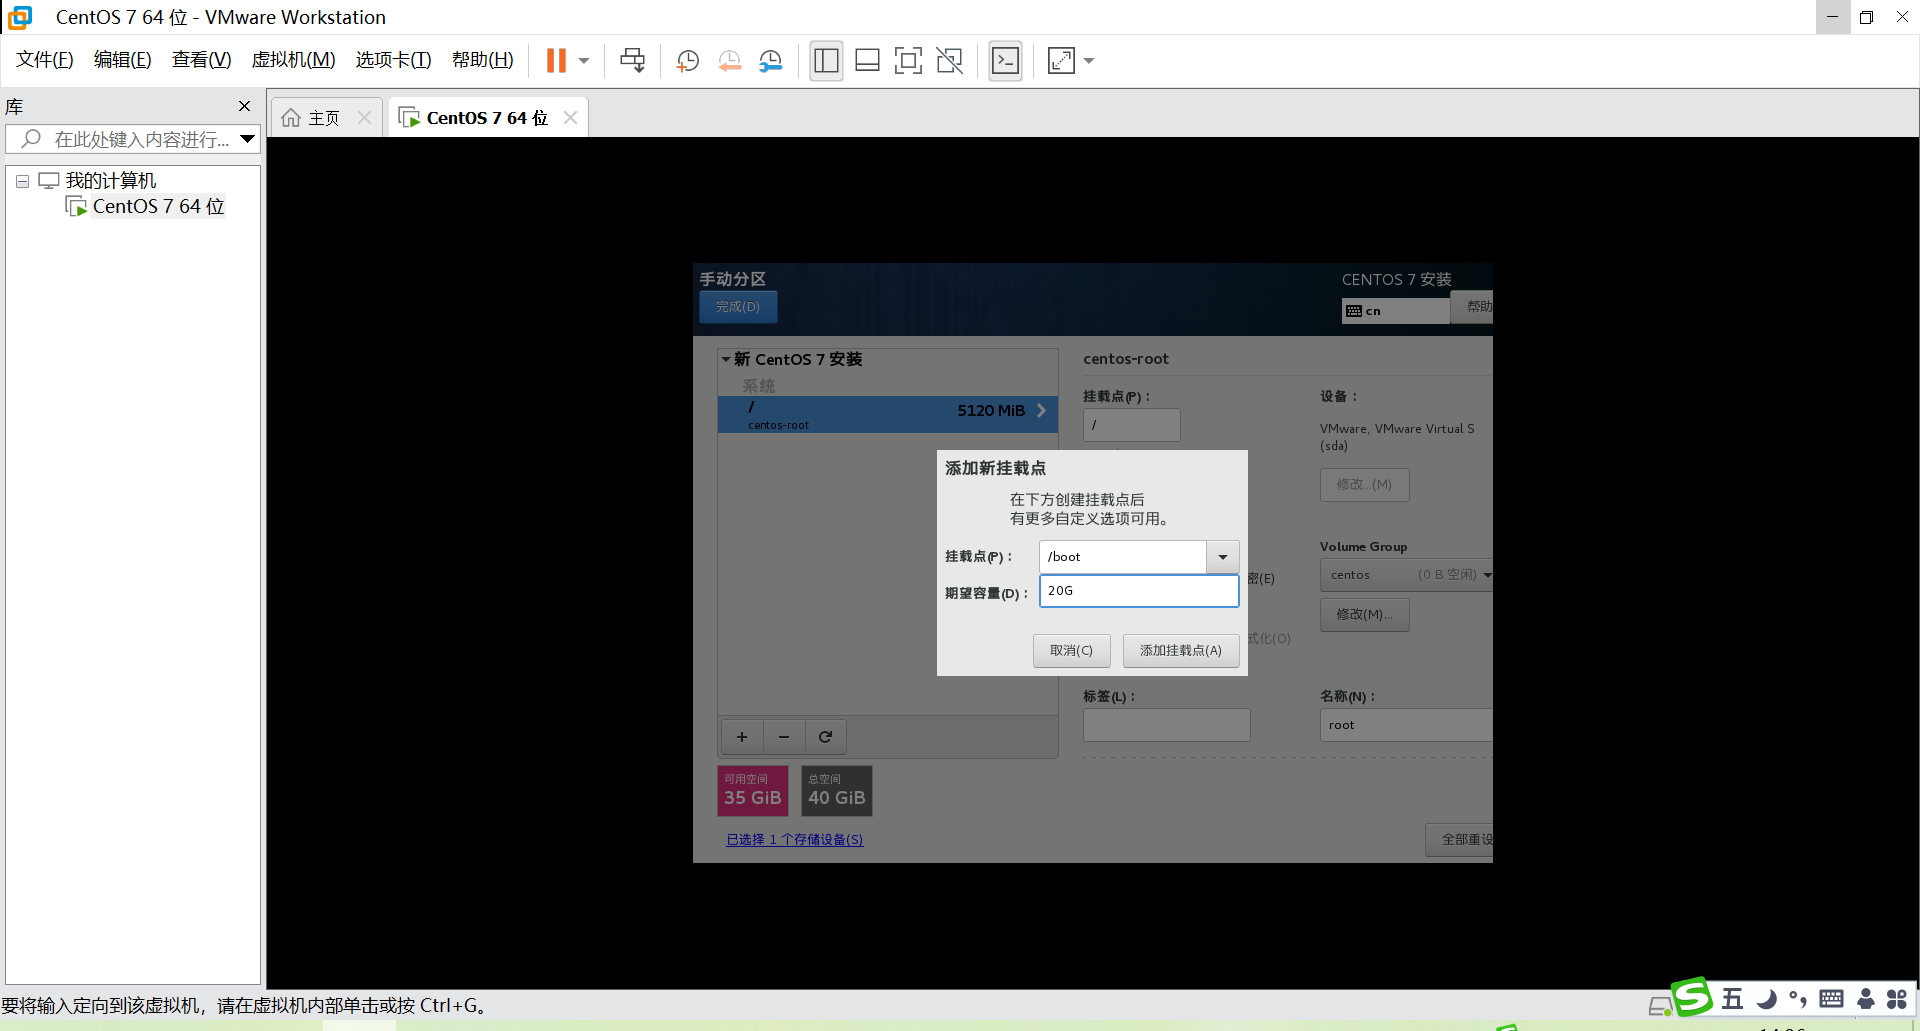Open the 文件(F) menu
Screen dimensions: 1920x1031
tap(45, 60)
